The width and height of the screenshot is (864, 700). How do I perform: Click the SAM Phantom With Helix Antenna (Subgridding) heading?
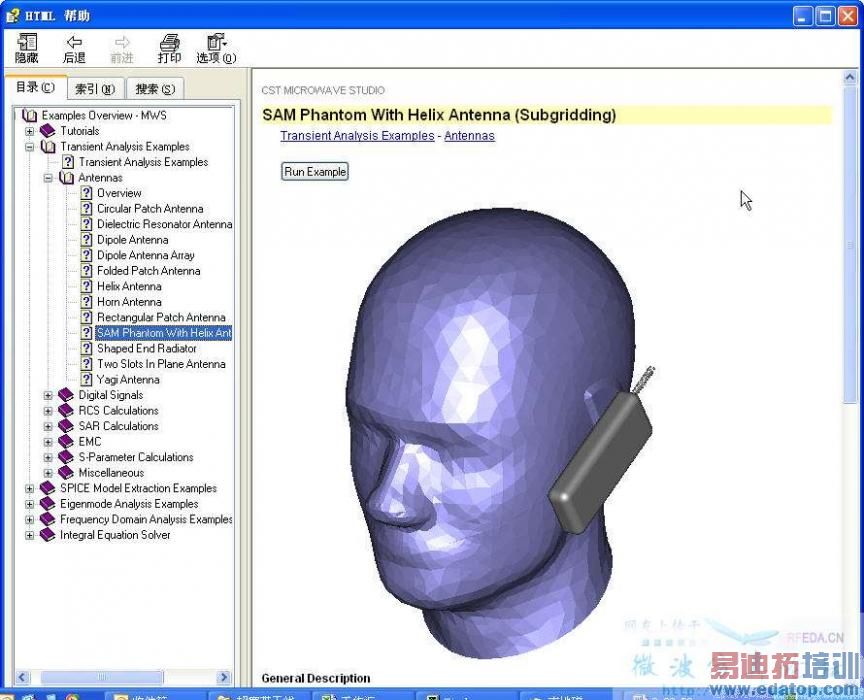click(439, 115)
